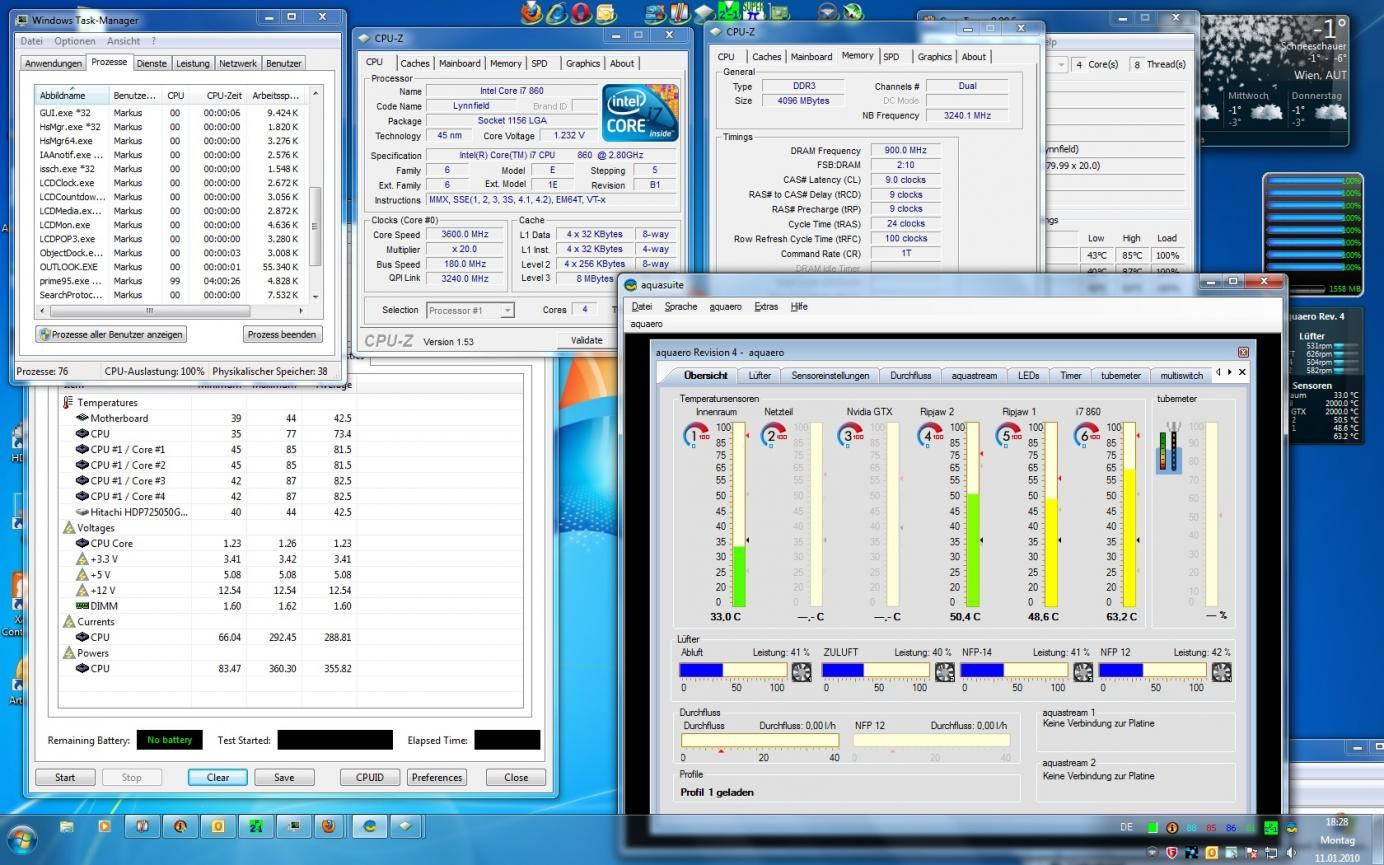Collapse the Powers tree node
Screen dimensions: 1384x865
[86, 653]
